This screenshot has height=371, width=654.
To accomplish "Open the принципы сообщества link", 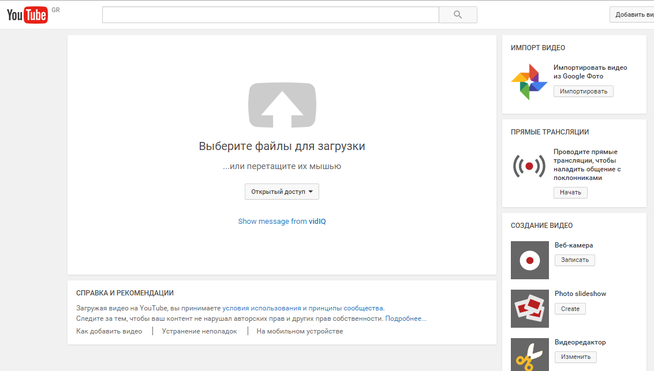I will click(346, 308).
